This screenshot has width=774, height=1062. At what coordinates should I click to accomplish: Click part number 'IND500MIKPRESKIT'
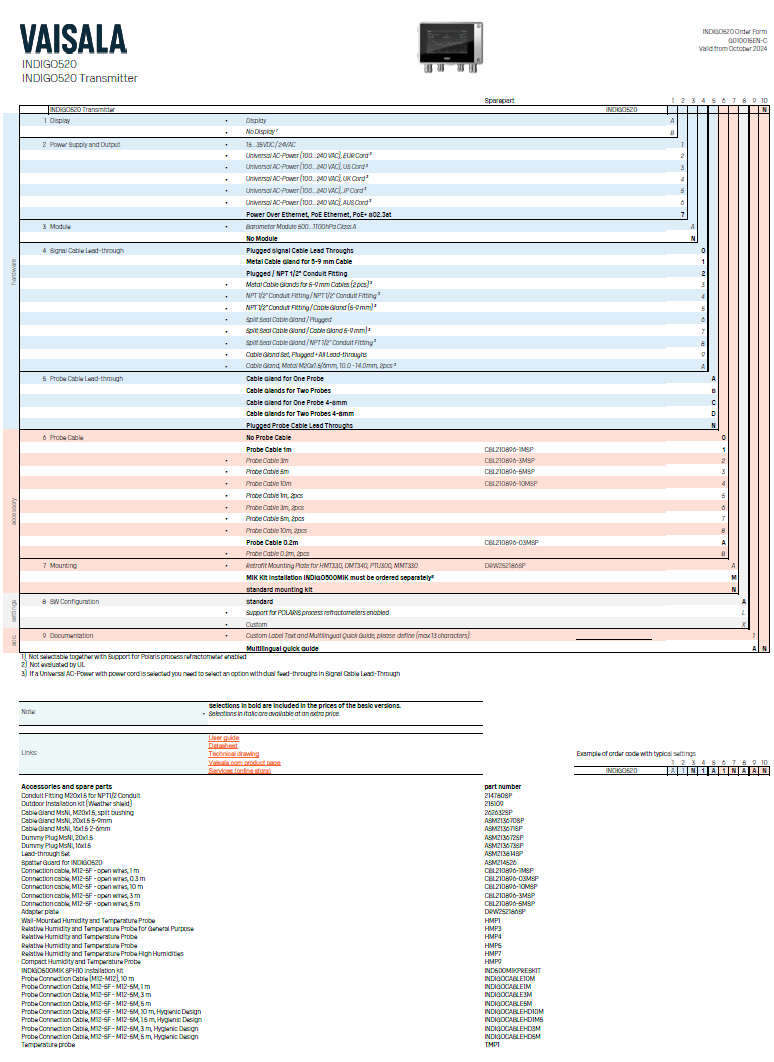(x=513, y=971)
